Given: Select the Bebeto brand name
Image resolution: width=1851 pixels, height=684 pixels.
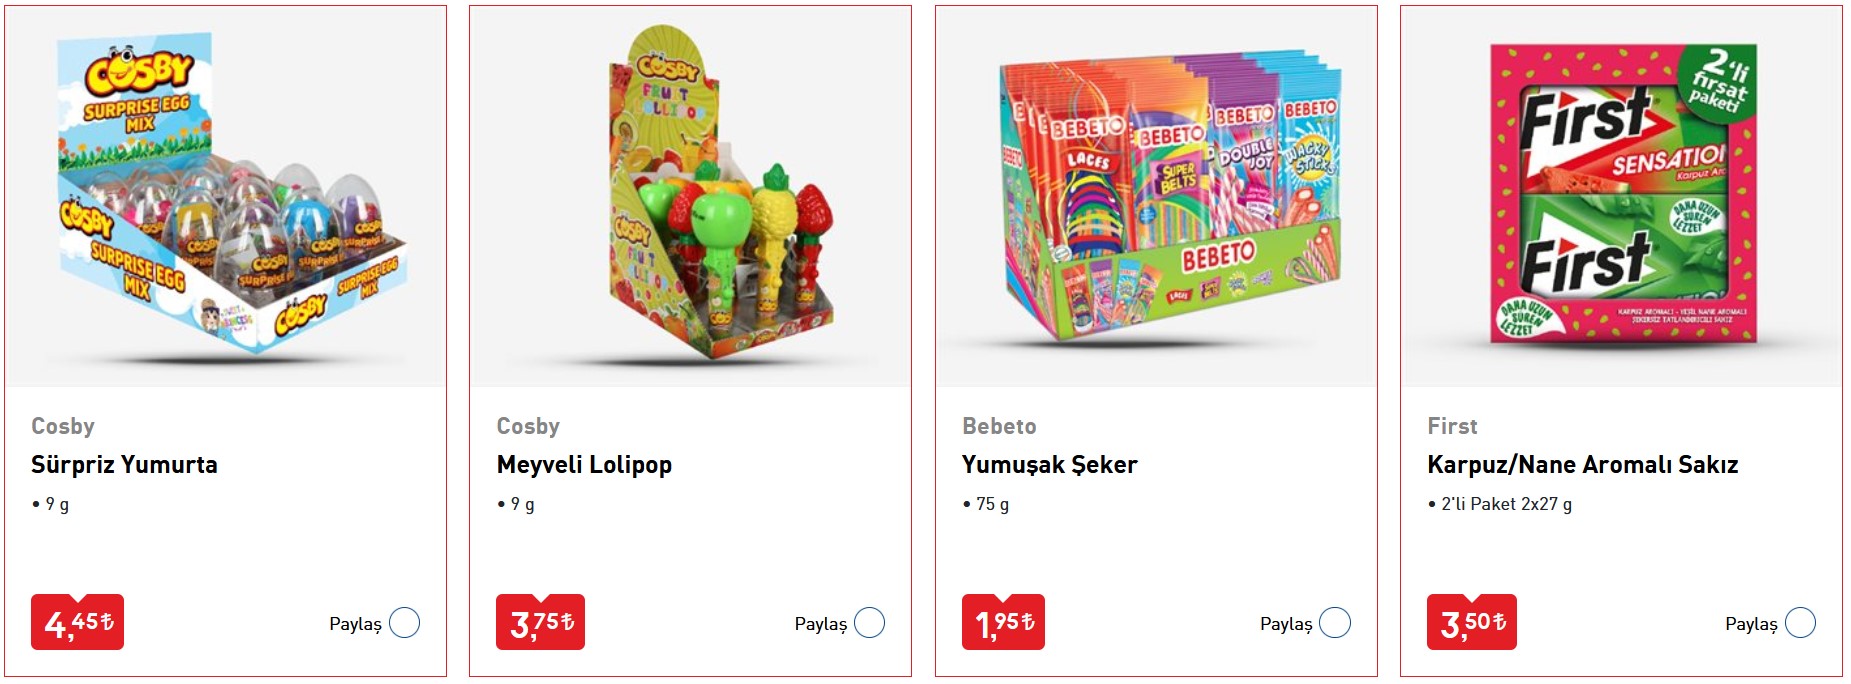Looking at the screenshot, I should pos(999,426).
